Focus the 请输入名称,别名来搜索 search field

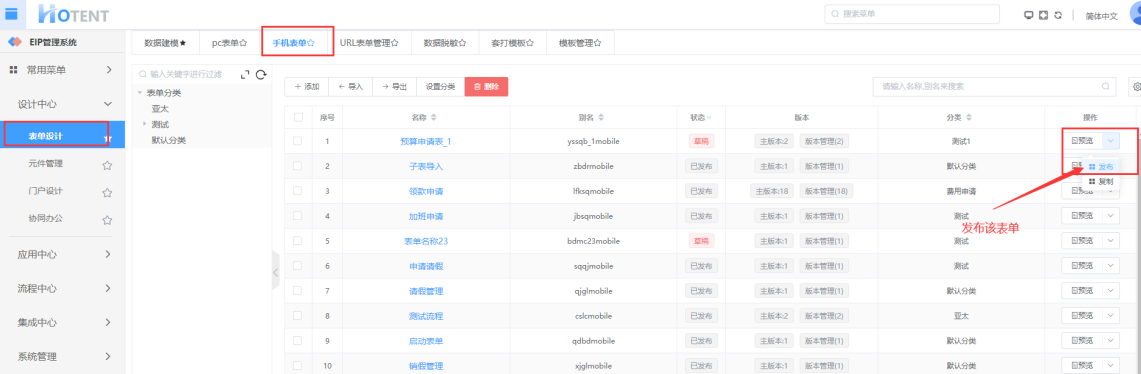click(x=994, y=87)
